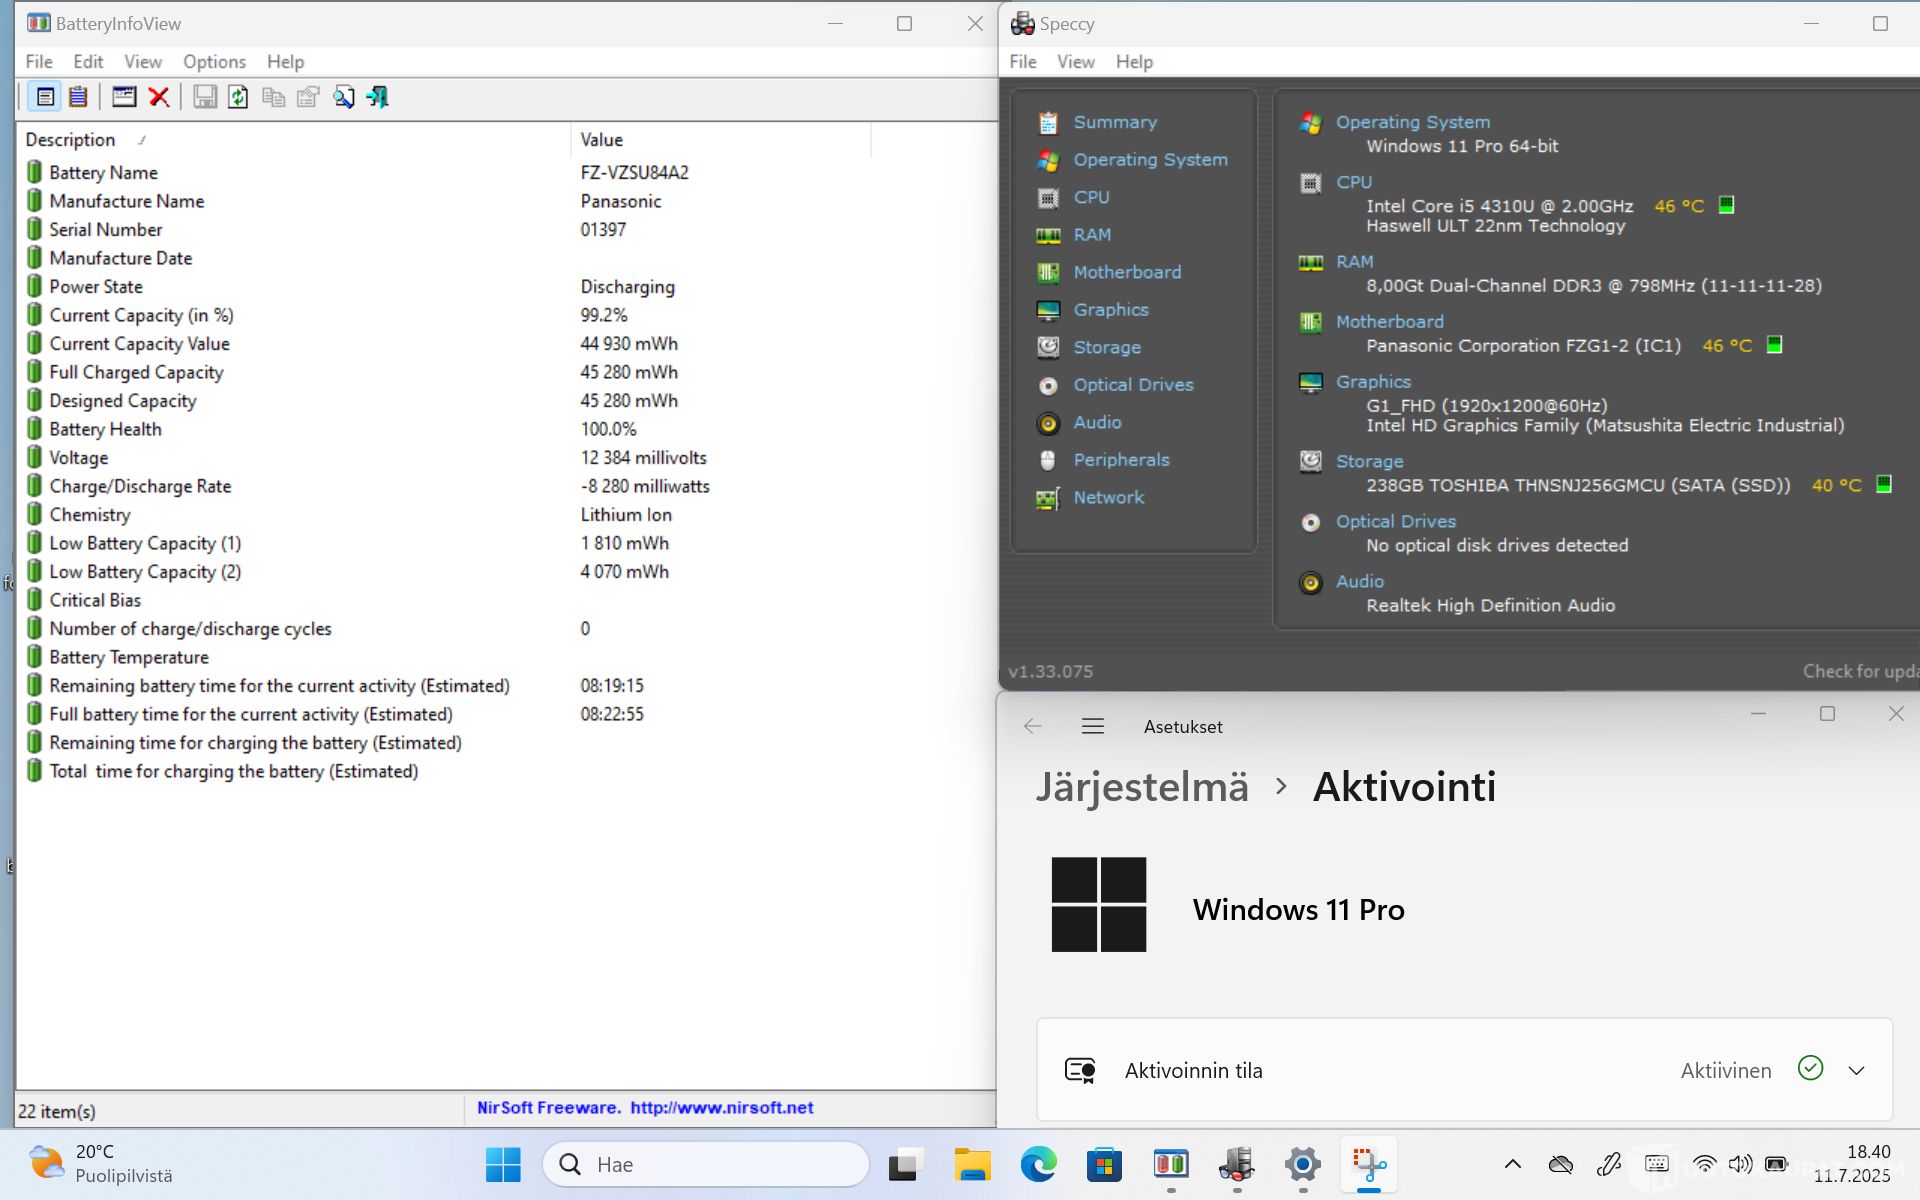Click the Graphics heading in Speccy summary
The height and width of the screenshot is (1200, 1920).
(x=1374, y=381)
